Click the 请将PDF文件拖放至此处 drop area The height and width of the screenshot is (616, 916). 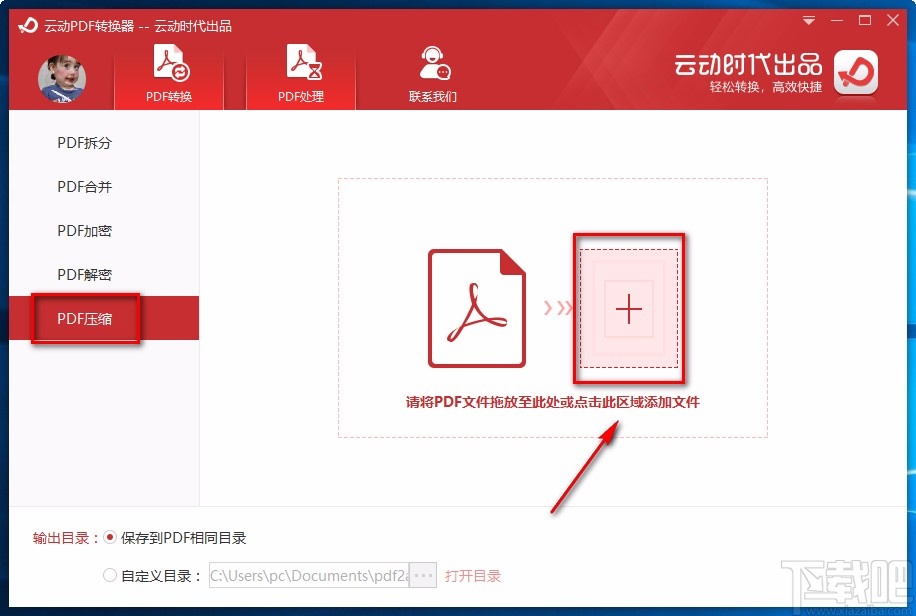pyautogui.click(x=553, y=401)
